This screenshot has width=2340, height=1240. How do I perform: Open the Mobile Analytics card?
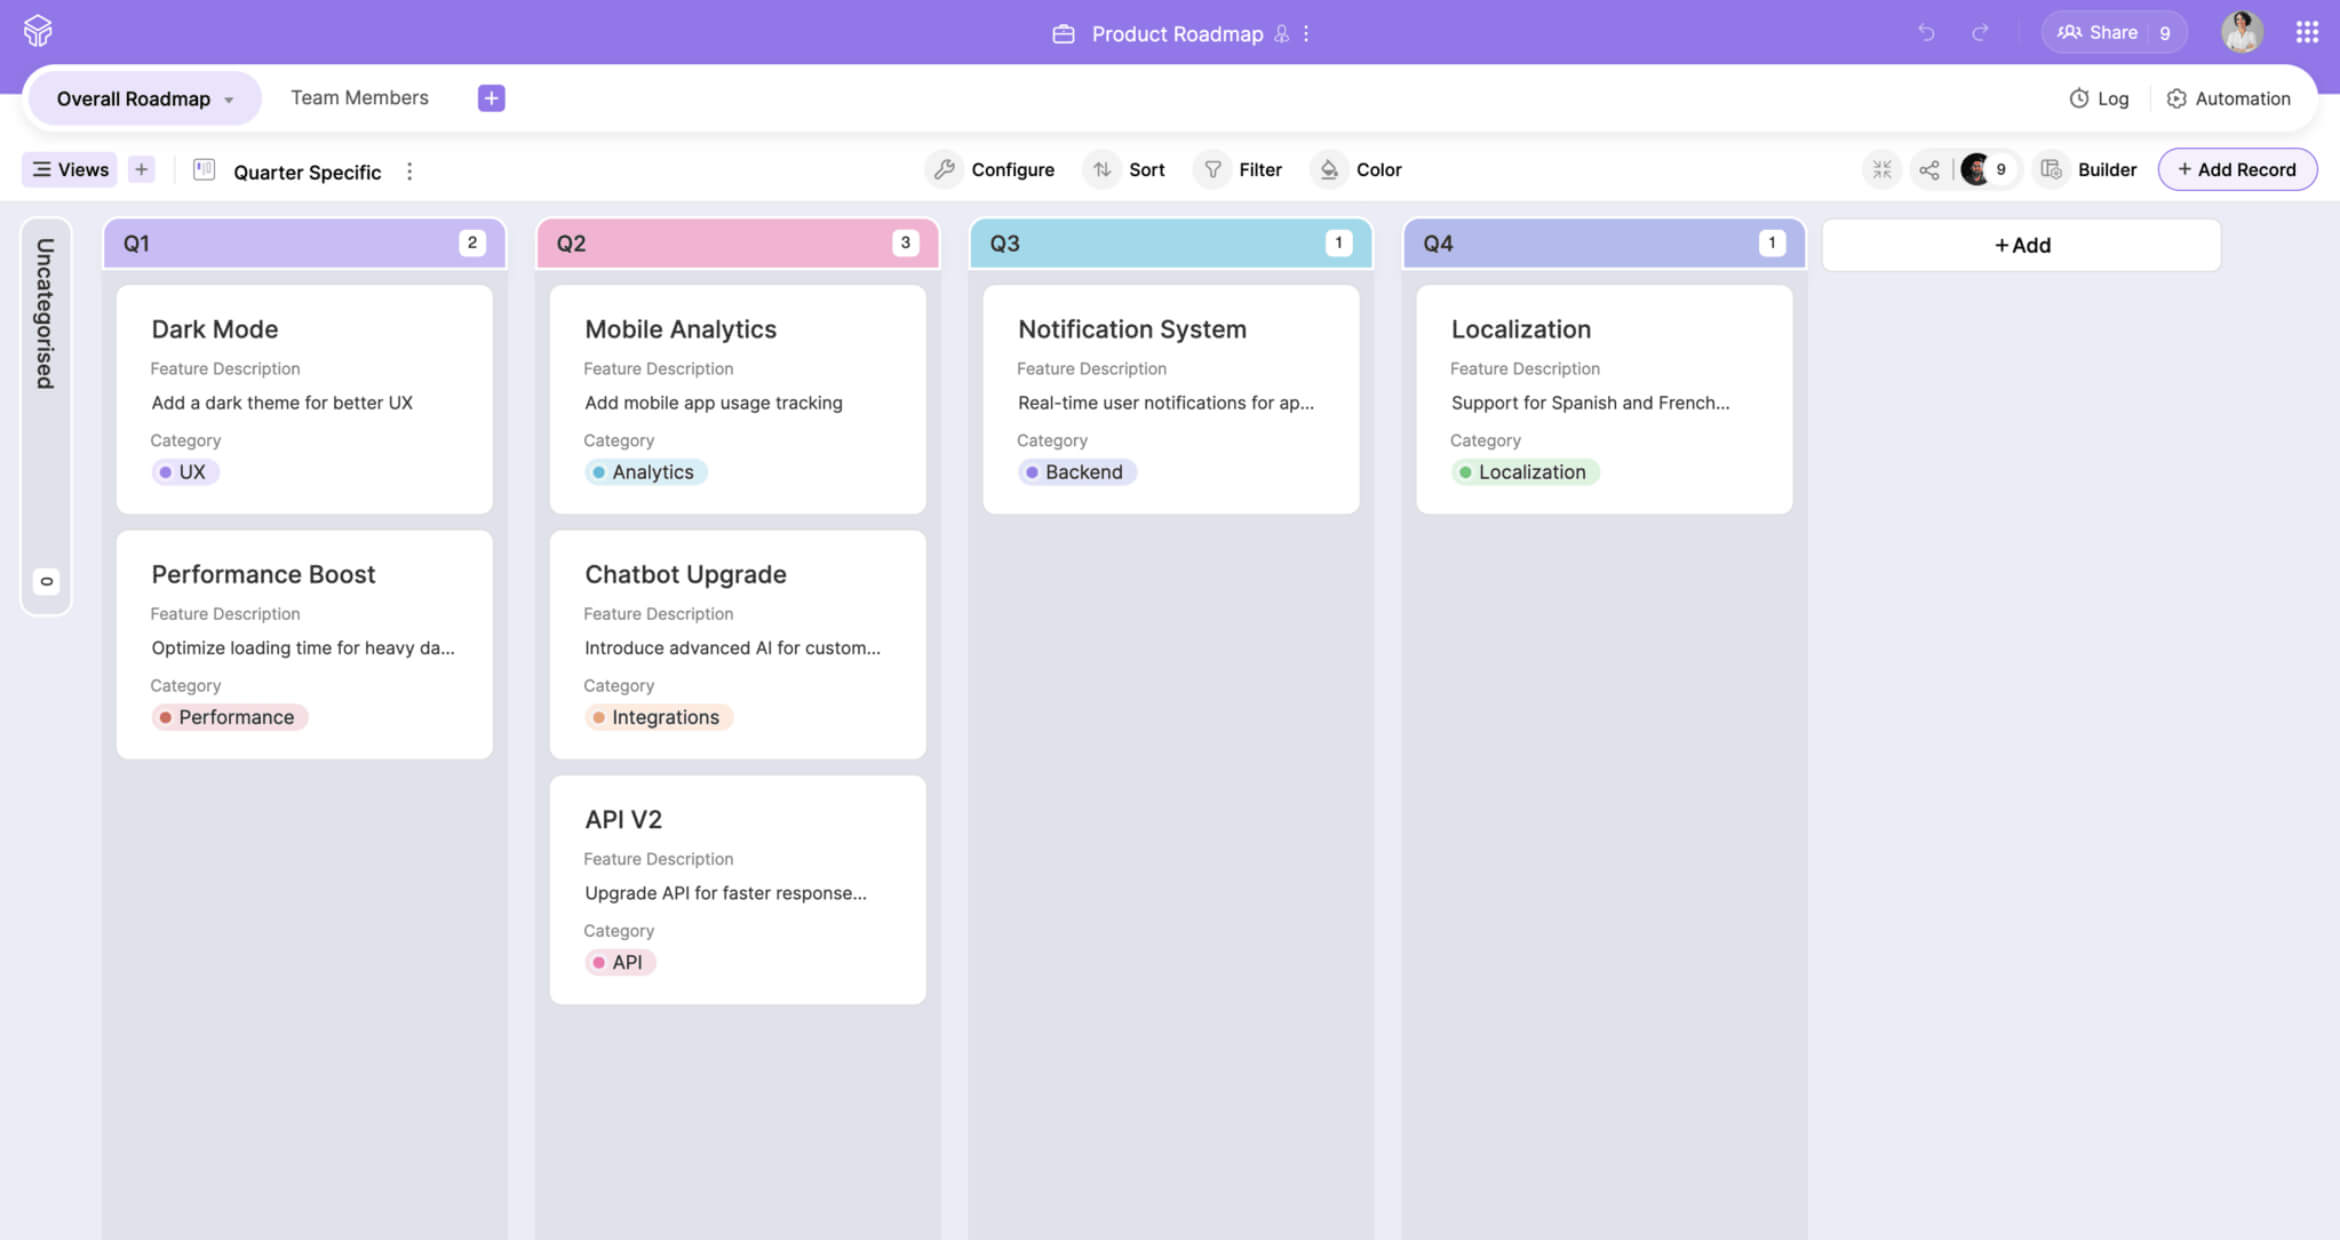(737, 399)
